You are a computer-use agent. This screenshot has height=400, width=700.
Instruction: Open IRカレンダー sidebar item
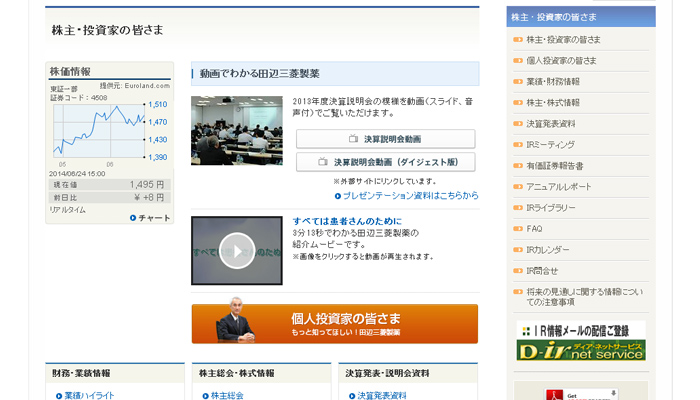coord(548,250)
